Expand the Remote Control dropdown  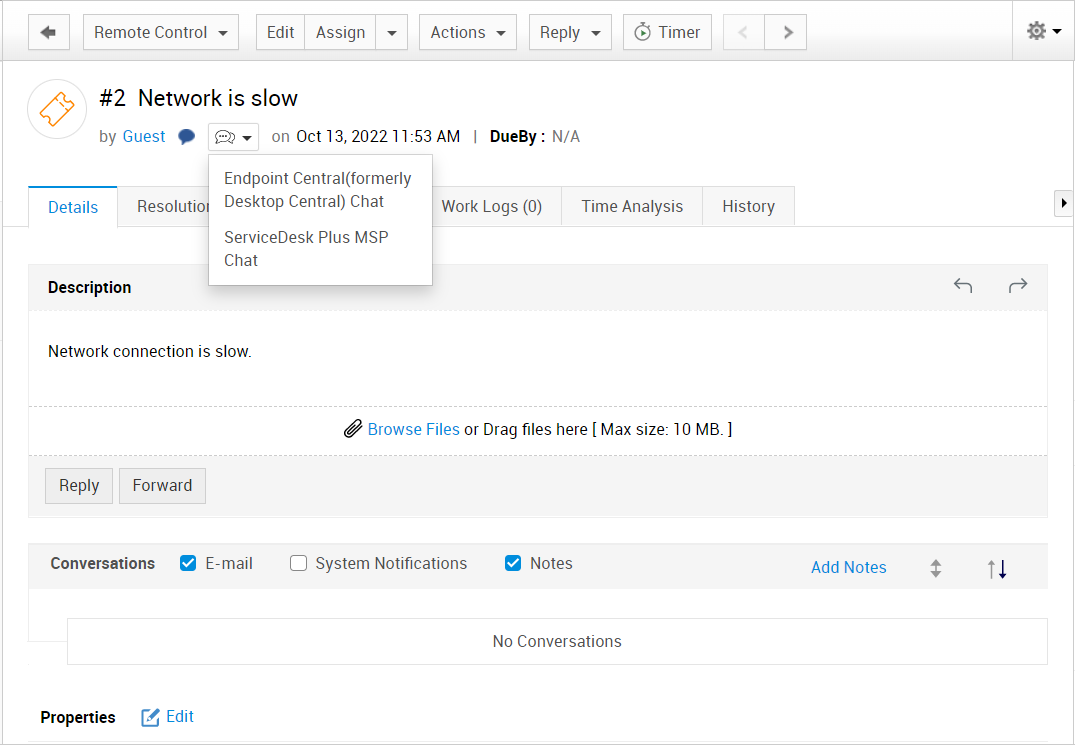tap(161, 32)
